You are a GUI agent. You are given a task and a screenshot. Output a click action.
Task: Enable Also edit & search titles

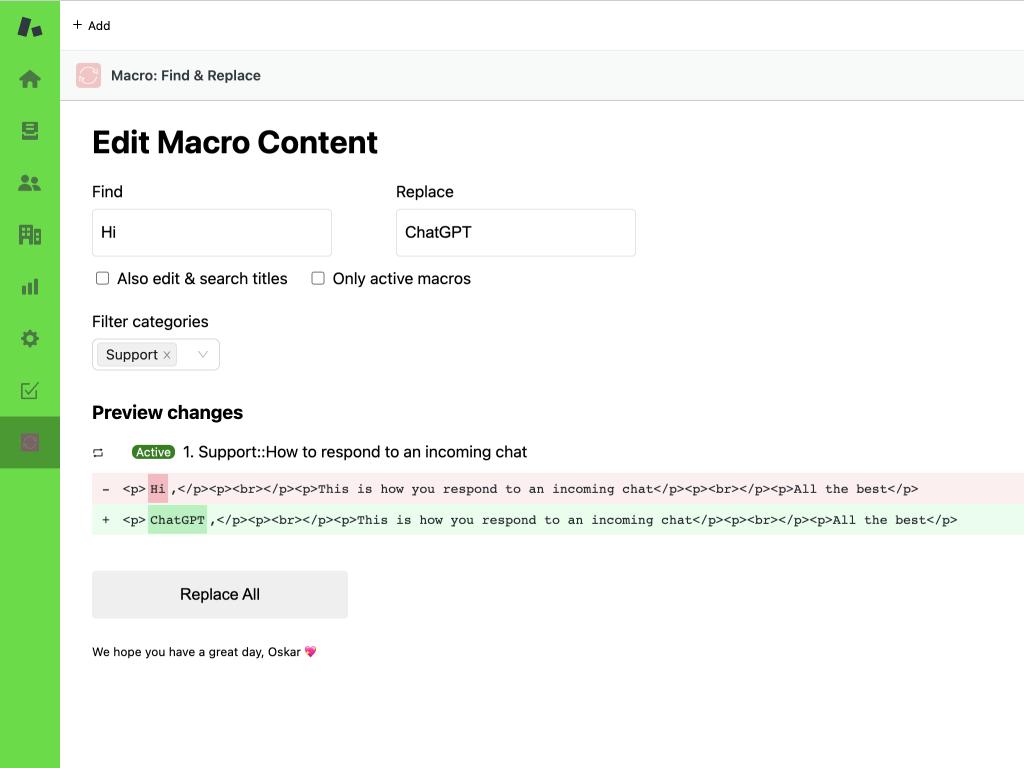click(x=102, y=279)
